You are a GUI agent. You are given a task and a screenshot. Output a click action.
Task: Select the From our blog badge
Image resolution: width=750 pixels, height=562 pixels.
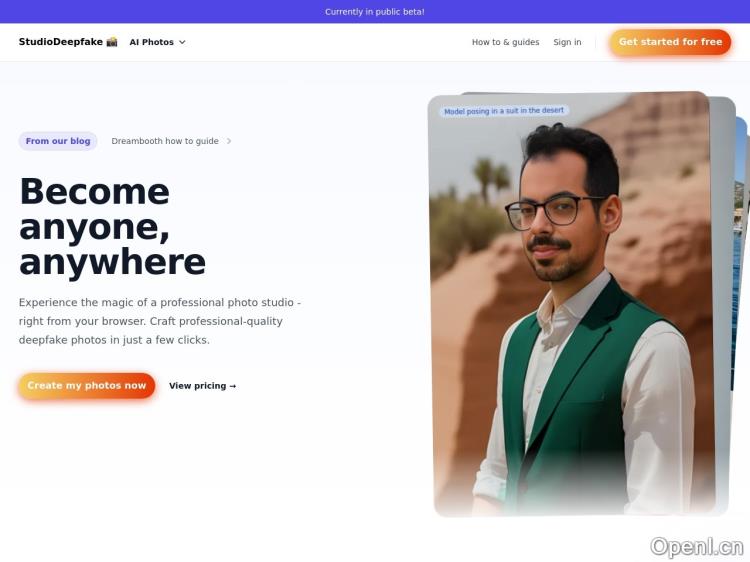pos(58,141)
